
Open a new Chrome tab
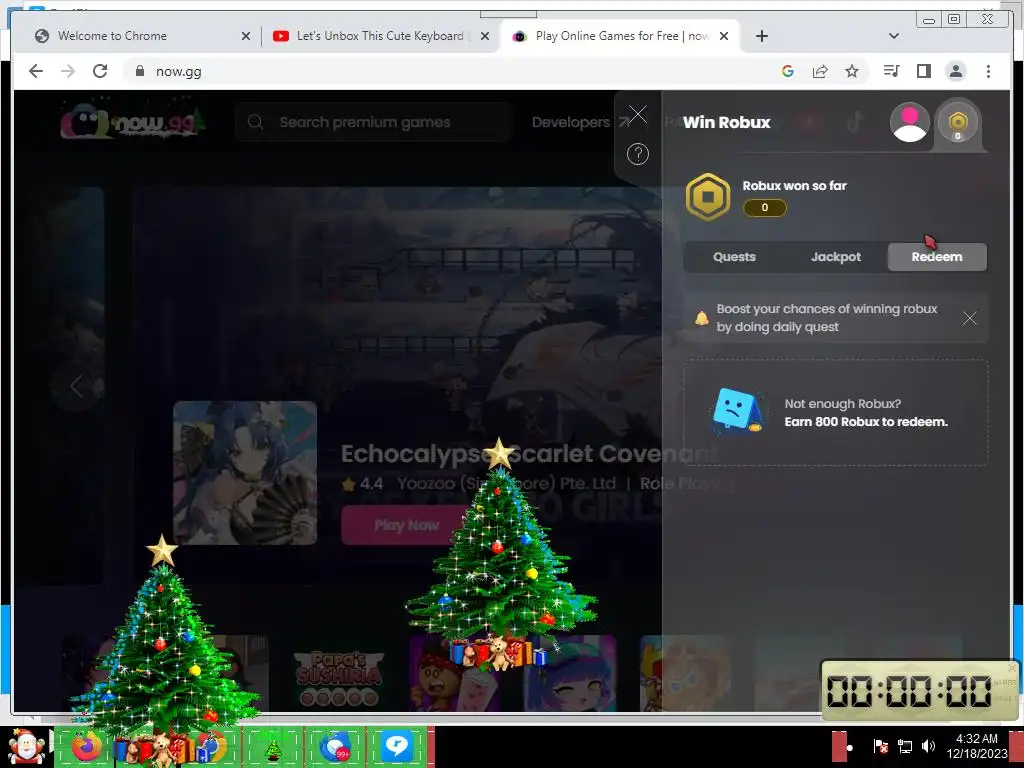point(761,37)
